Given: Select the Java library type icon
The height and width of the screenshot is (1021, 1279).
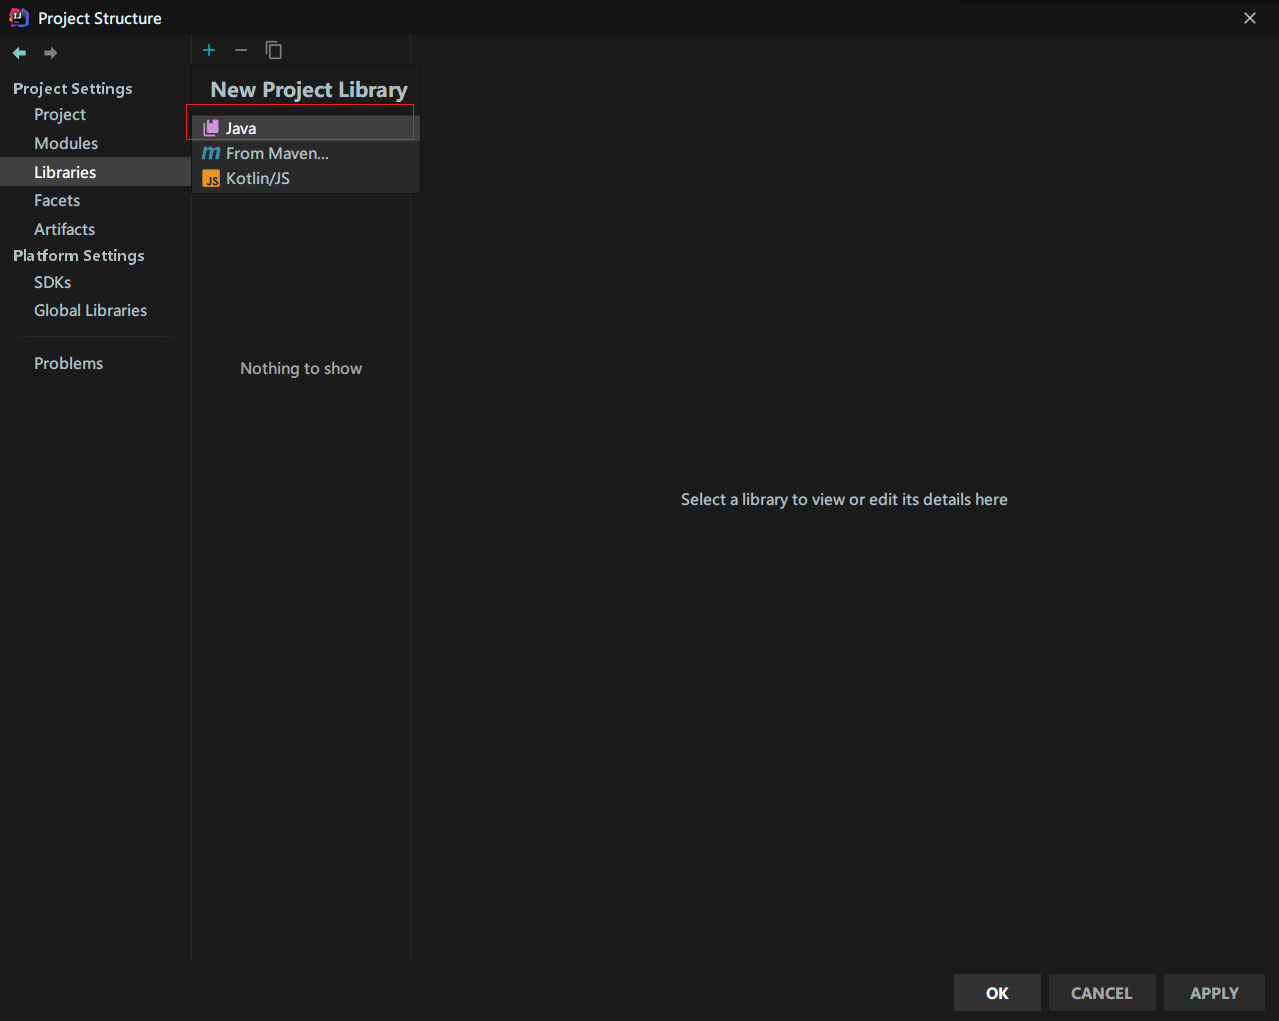Looking at the screenshot, I should pos(211,127).
